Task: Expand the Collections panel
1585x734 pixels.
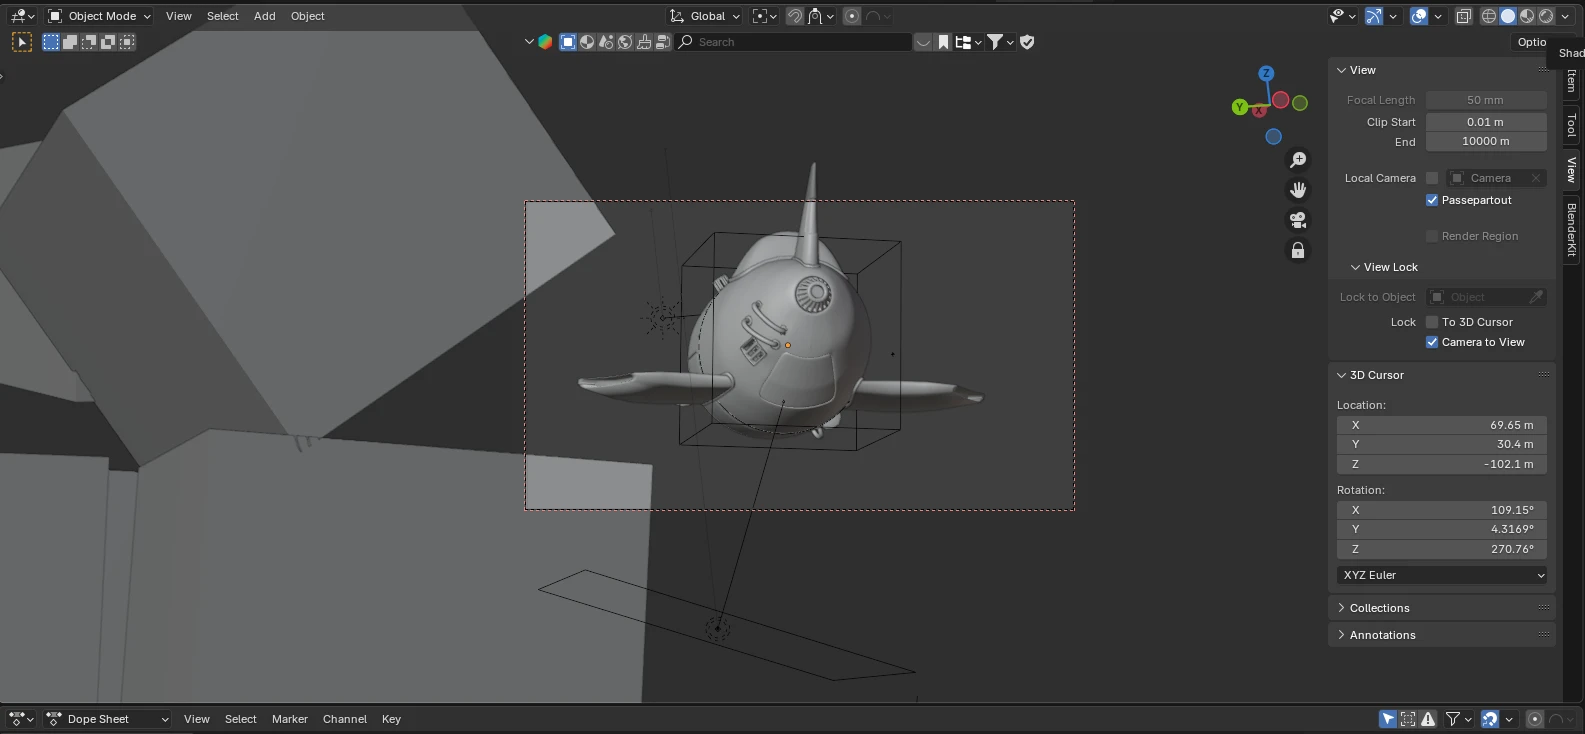Action: 1379,608
